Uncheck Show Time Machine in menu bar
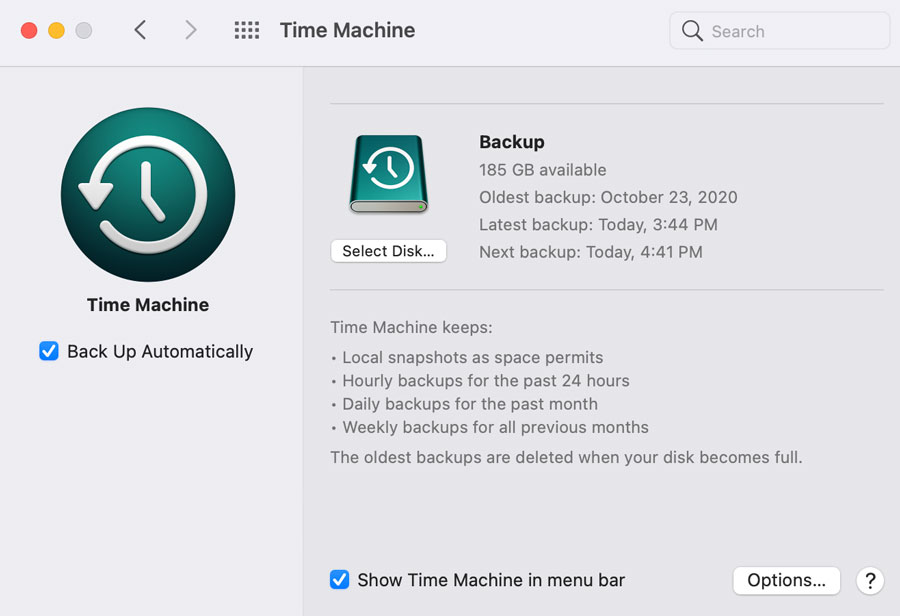This screenshot has width=900, height=616. pyautogui.click(x=339, y=579)
